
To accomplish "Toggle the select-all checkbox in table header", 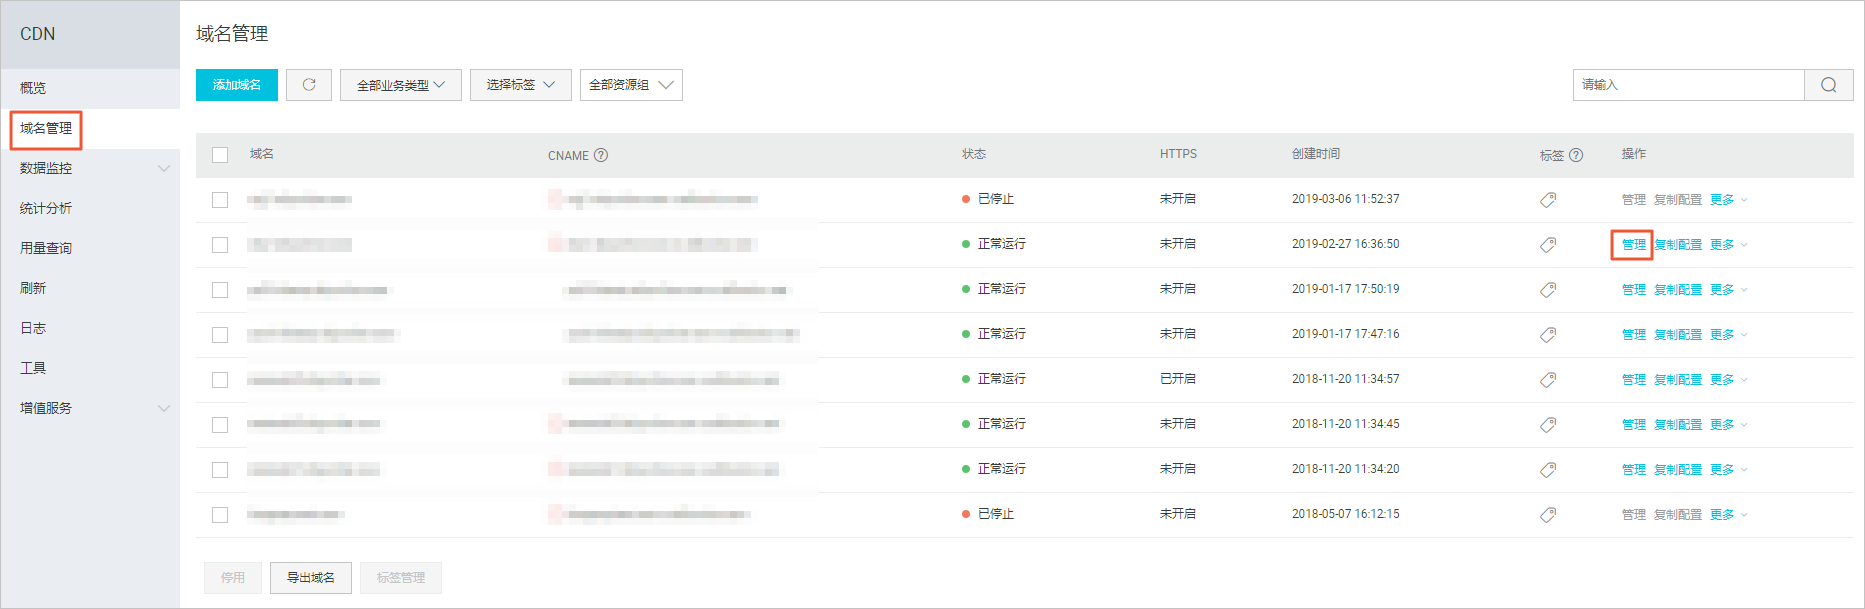I will [x=220, y=155].
